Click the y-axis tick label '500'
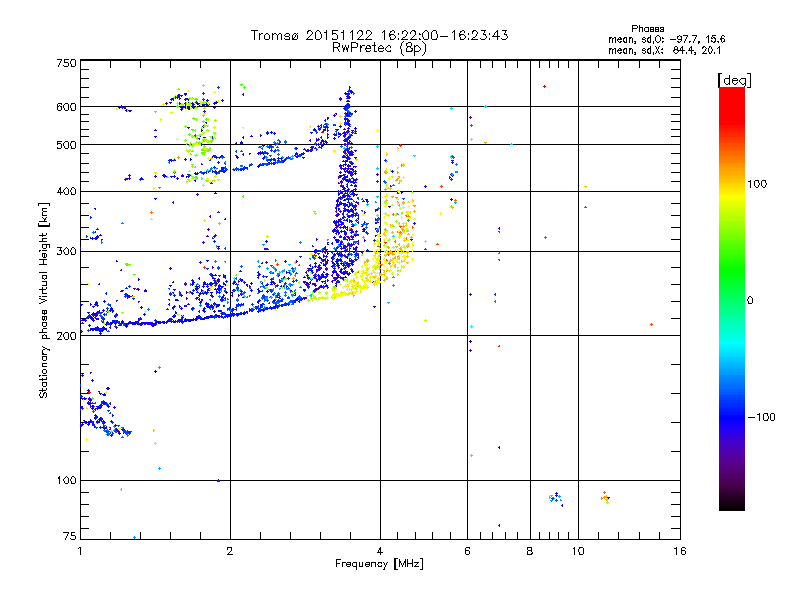 pos(66,145)
